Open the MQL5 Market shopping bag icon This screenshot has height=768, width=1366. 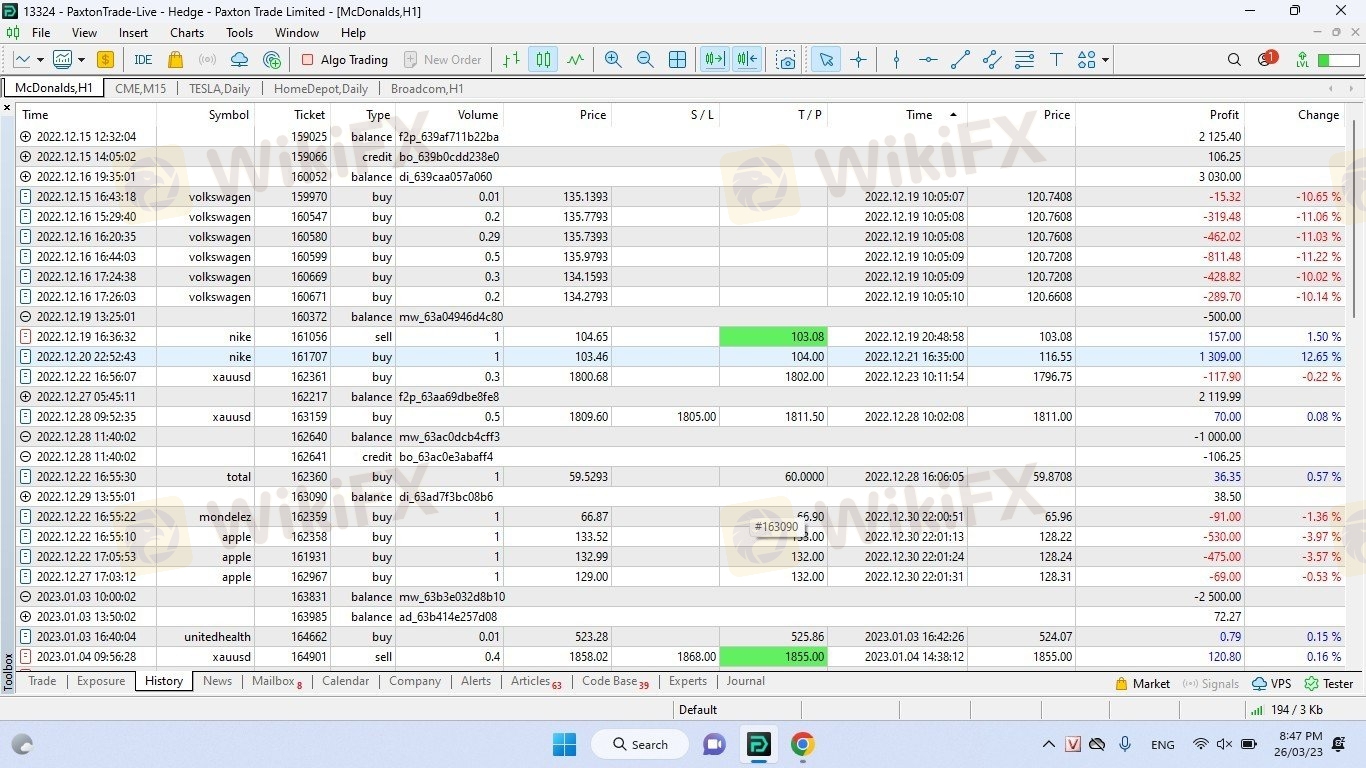click(176, 60)
